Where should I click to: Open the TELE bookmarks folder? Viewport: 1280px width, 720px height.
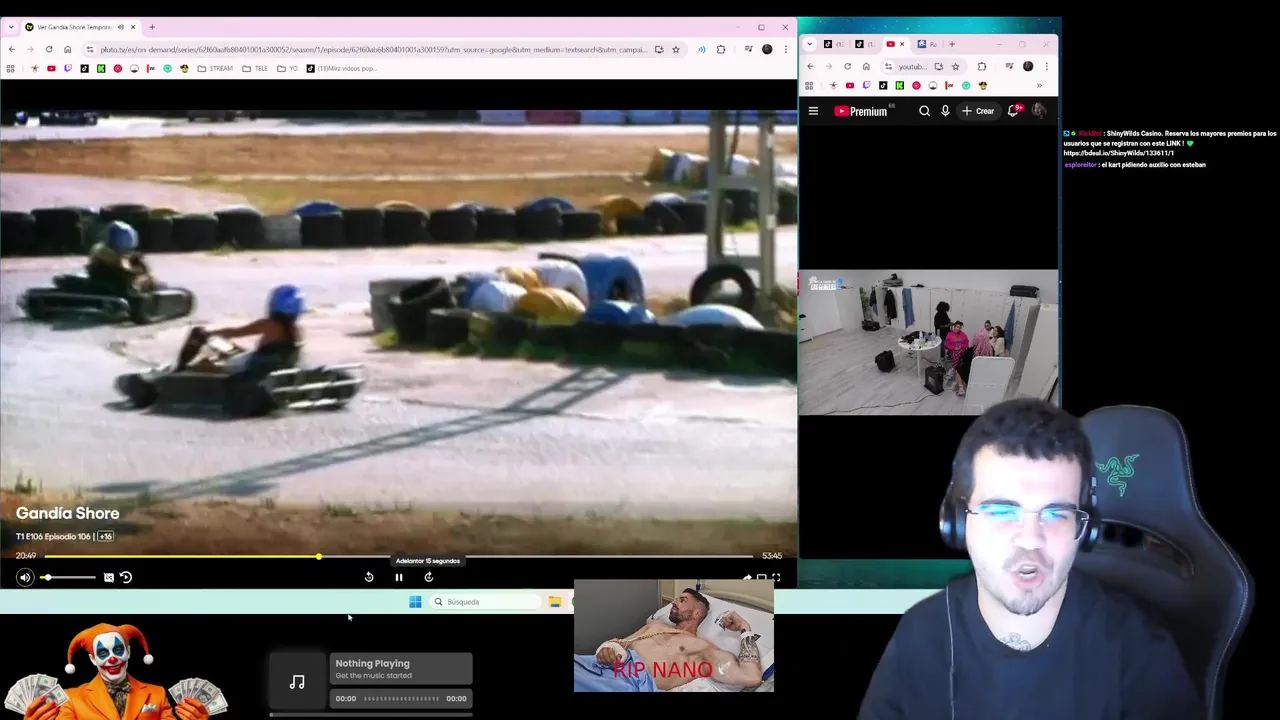pyautogui.click(x=254, y=68)
